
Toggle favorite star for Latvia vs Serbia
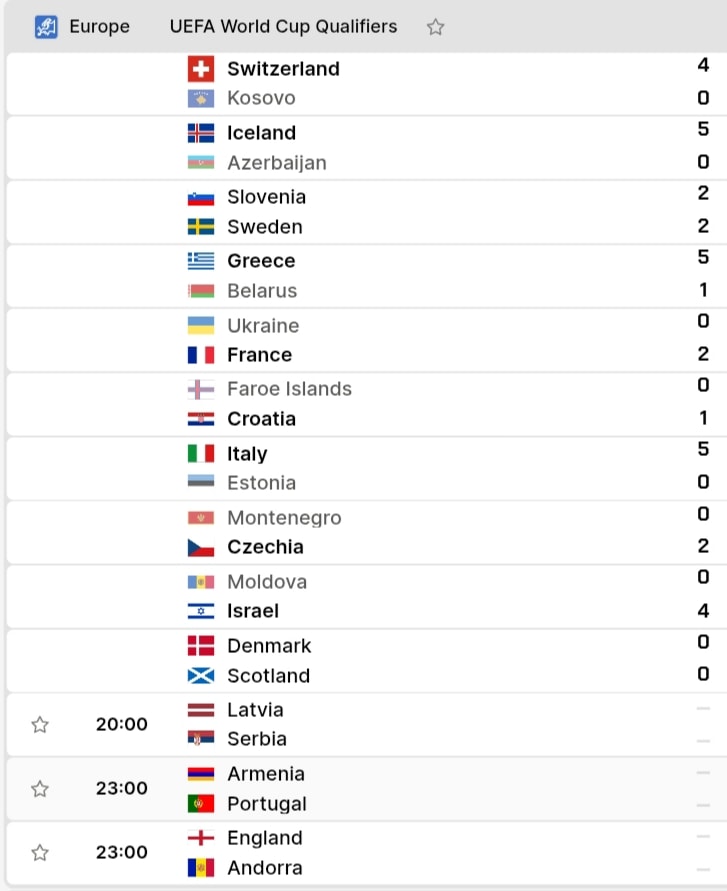tap(40, 725)
